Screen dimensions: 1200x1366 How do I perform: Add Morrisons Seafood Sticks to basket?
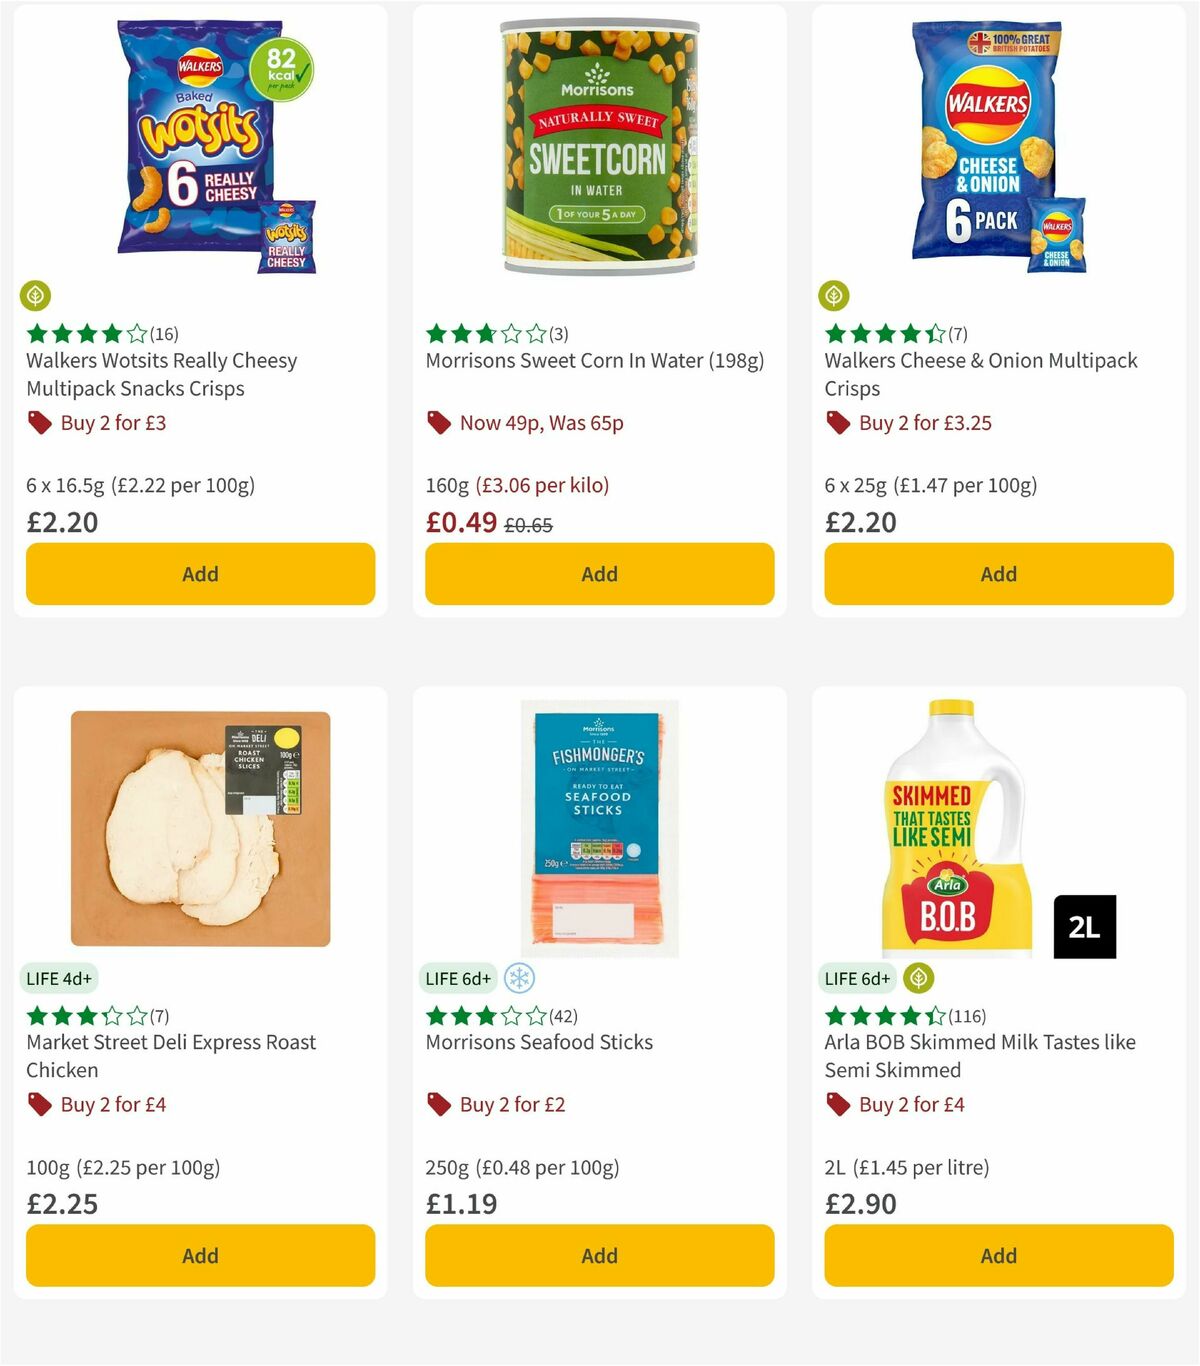tap(599, 1255)
